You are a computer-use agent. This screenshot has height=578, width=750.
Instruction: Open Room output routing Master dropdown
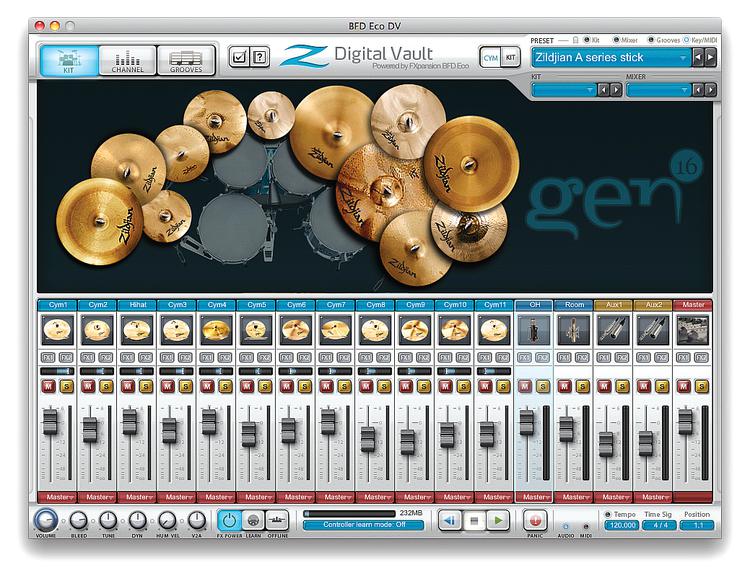[x=574, y=497]
